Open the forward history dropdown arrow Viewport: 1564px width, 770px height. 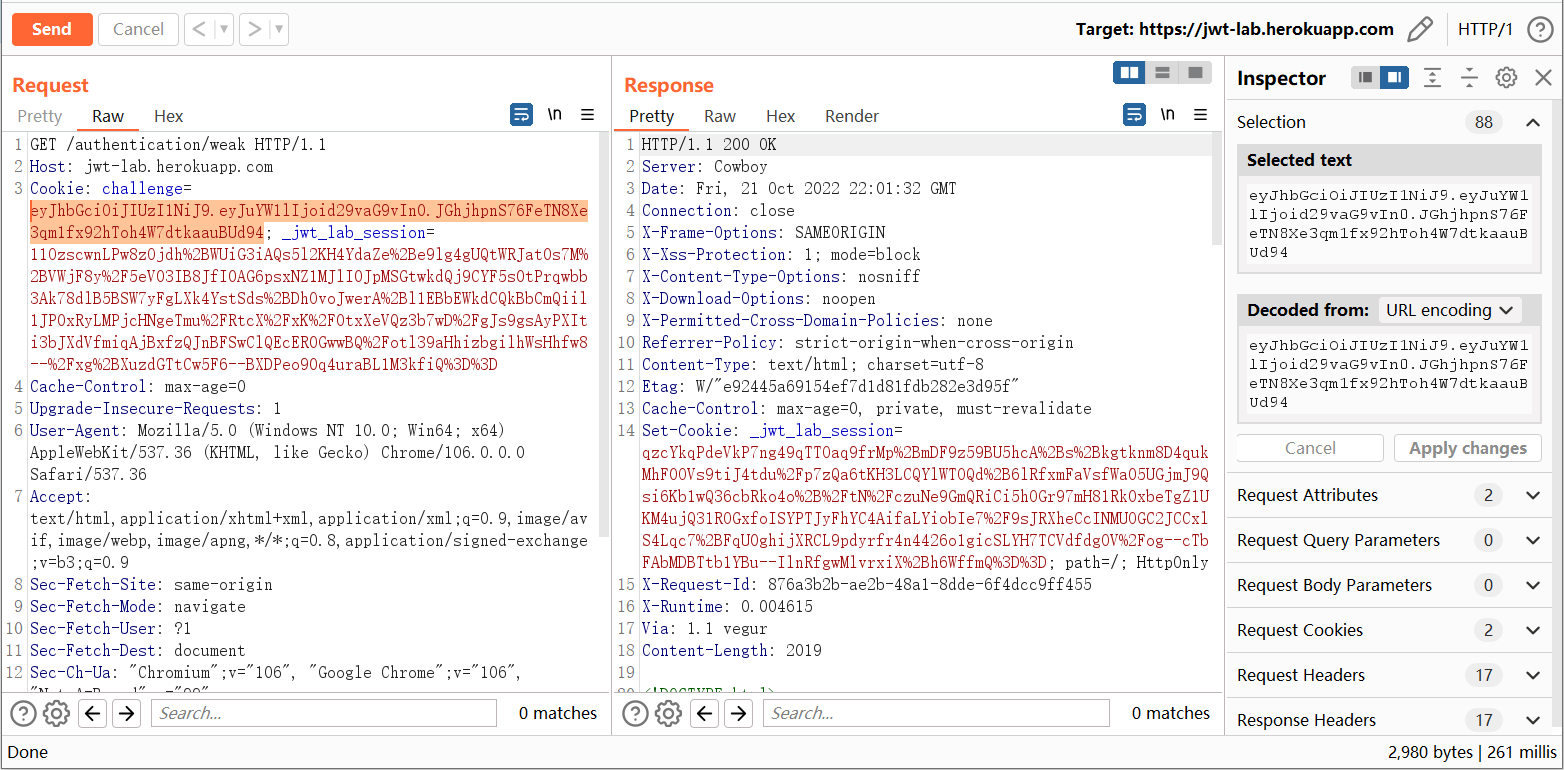coord(279,29)
